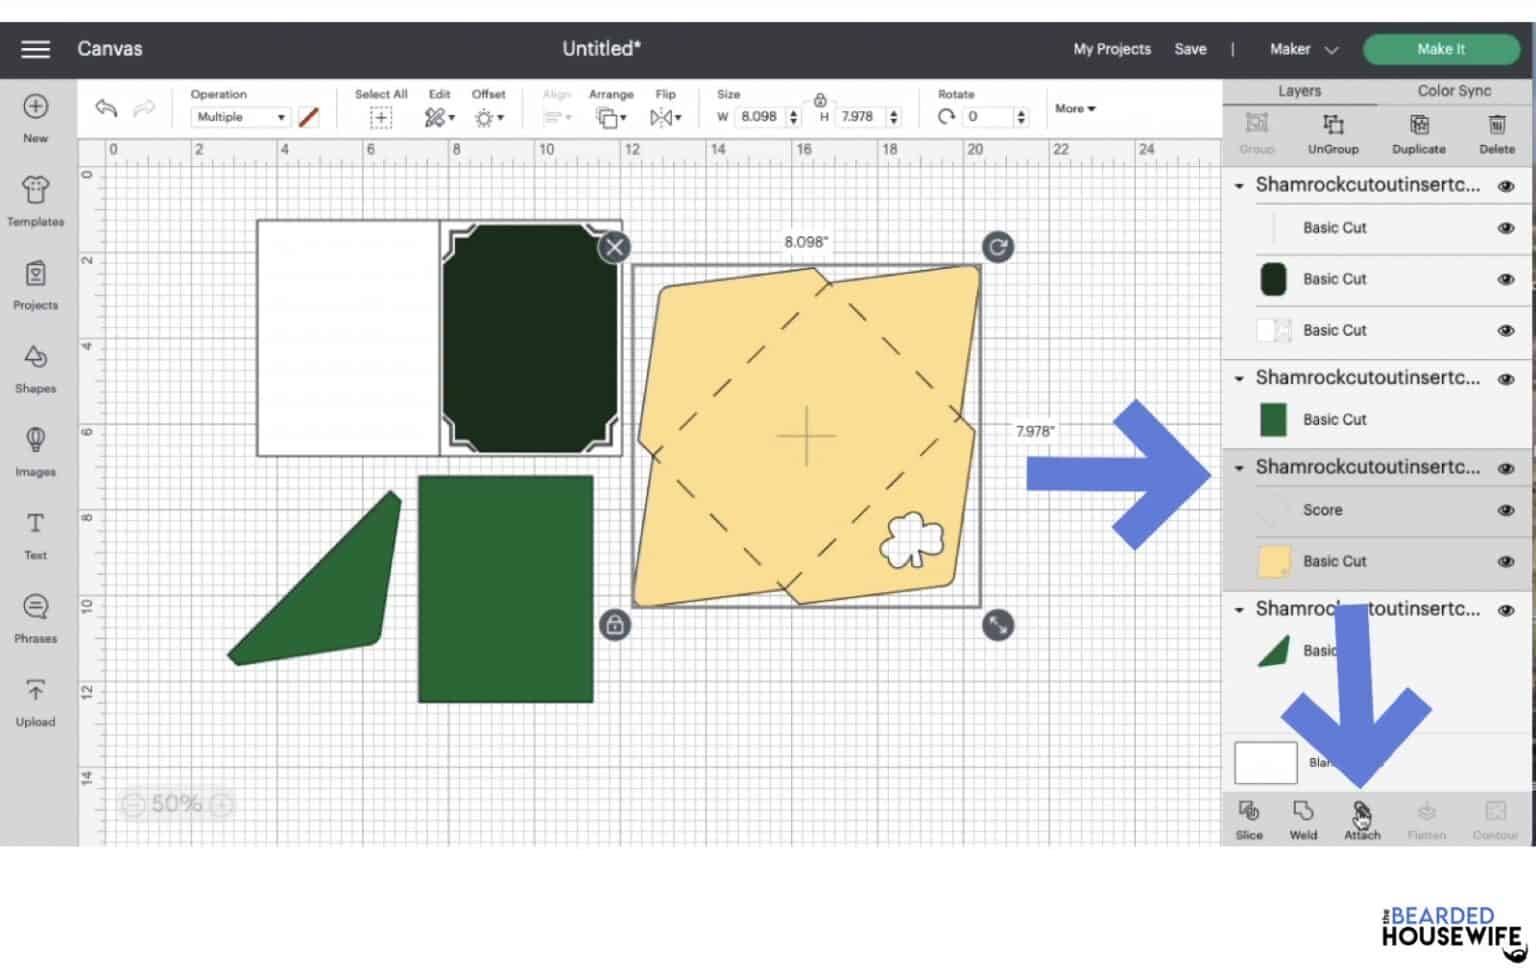Hide the Score layer
The image size is (1536, 976).
coord(1506,510)
